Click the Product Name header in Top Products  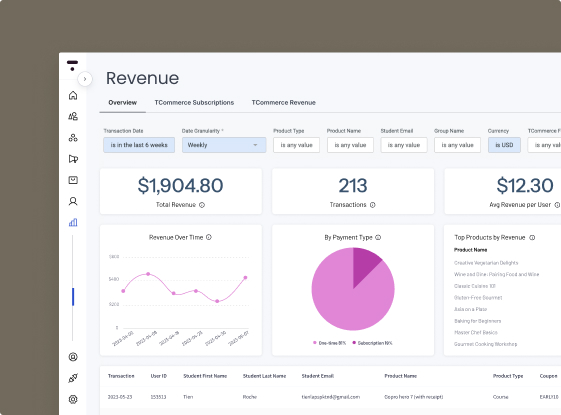[470, 250]
